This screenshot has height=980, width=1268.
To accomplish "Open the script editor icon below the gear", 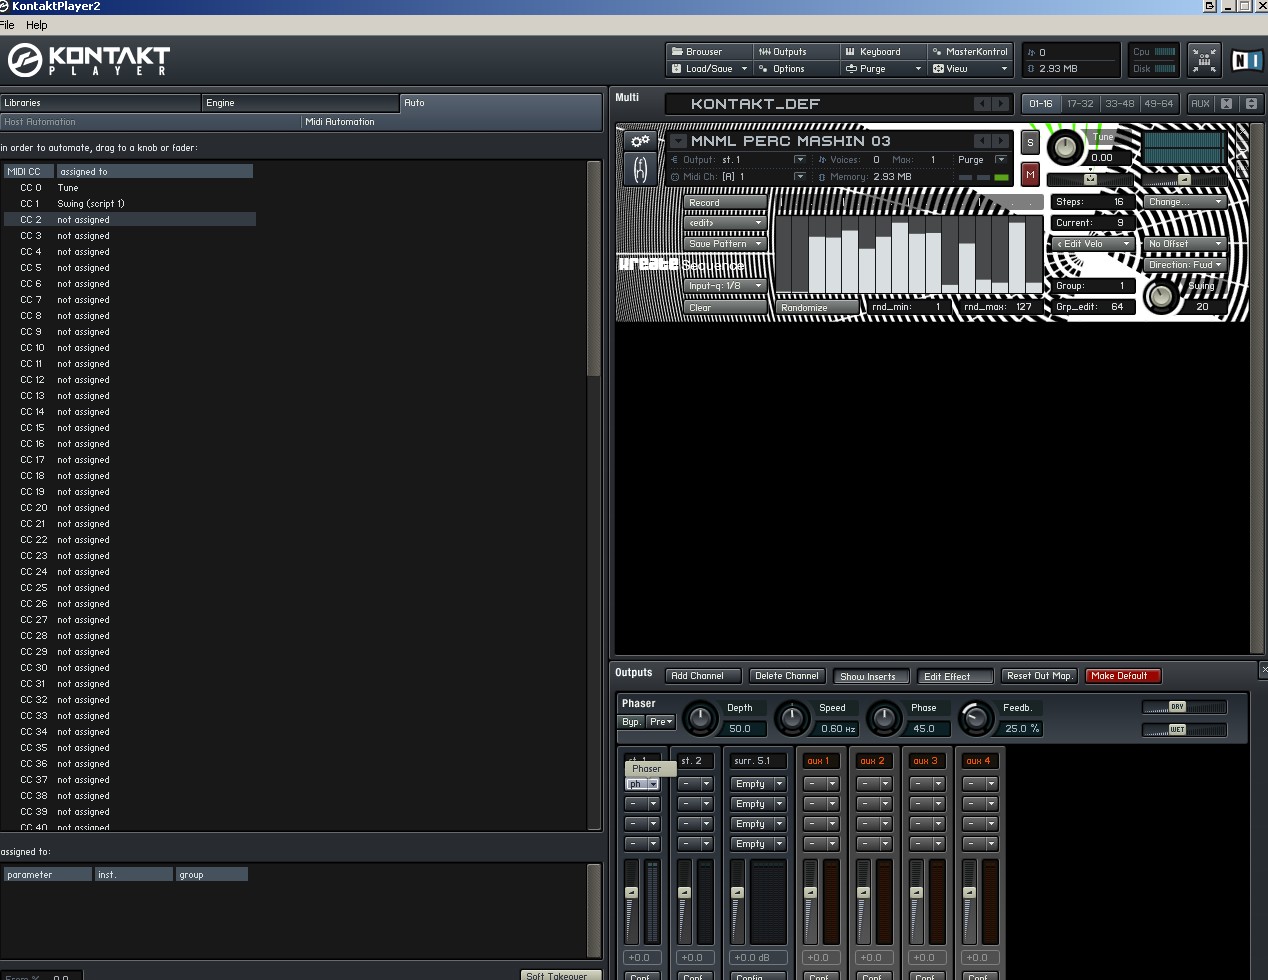I will (x=640, y=171).
